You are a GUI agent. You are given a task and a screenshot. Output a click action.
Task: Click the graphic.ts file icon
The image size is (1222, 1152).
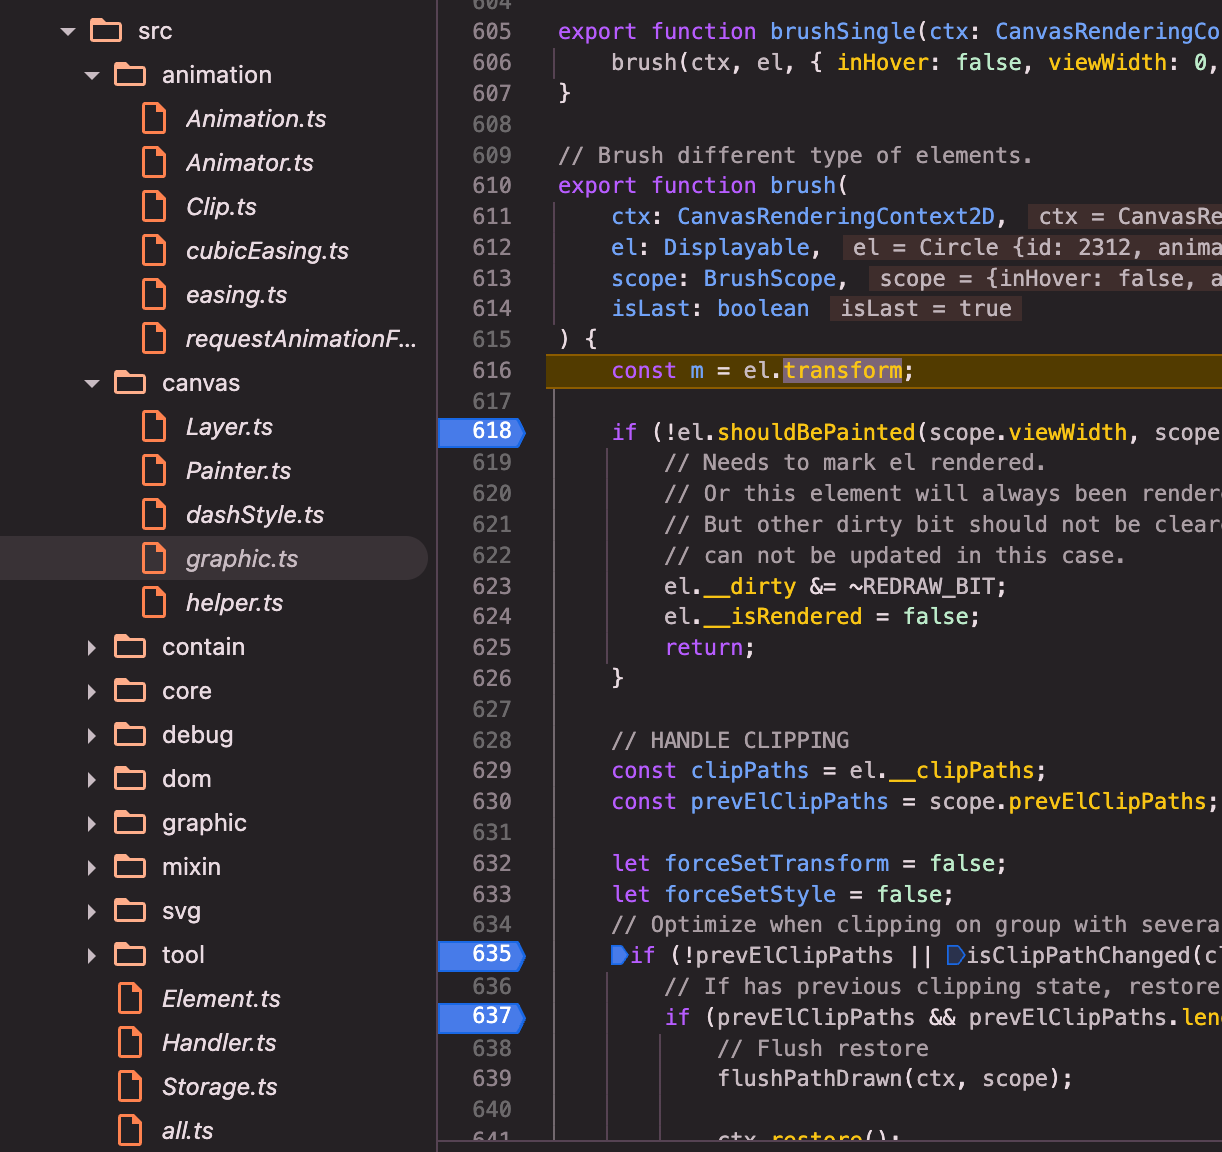tap(154, 559)
